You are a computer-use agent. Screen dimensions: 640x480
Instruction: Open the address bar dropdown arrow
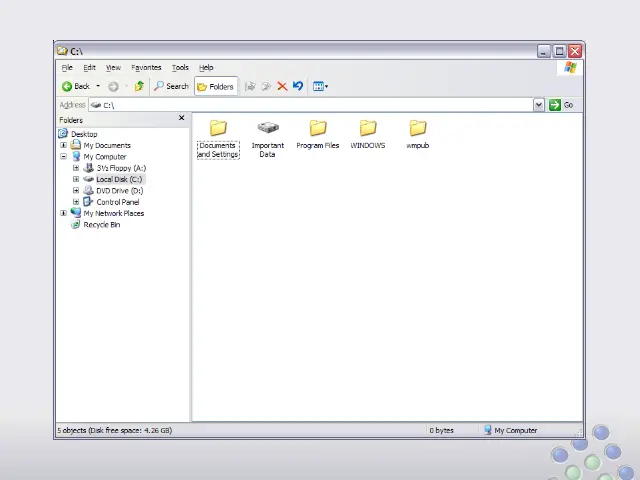(539, 105)
